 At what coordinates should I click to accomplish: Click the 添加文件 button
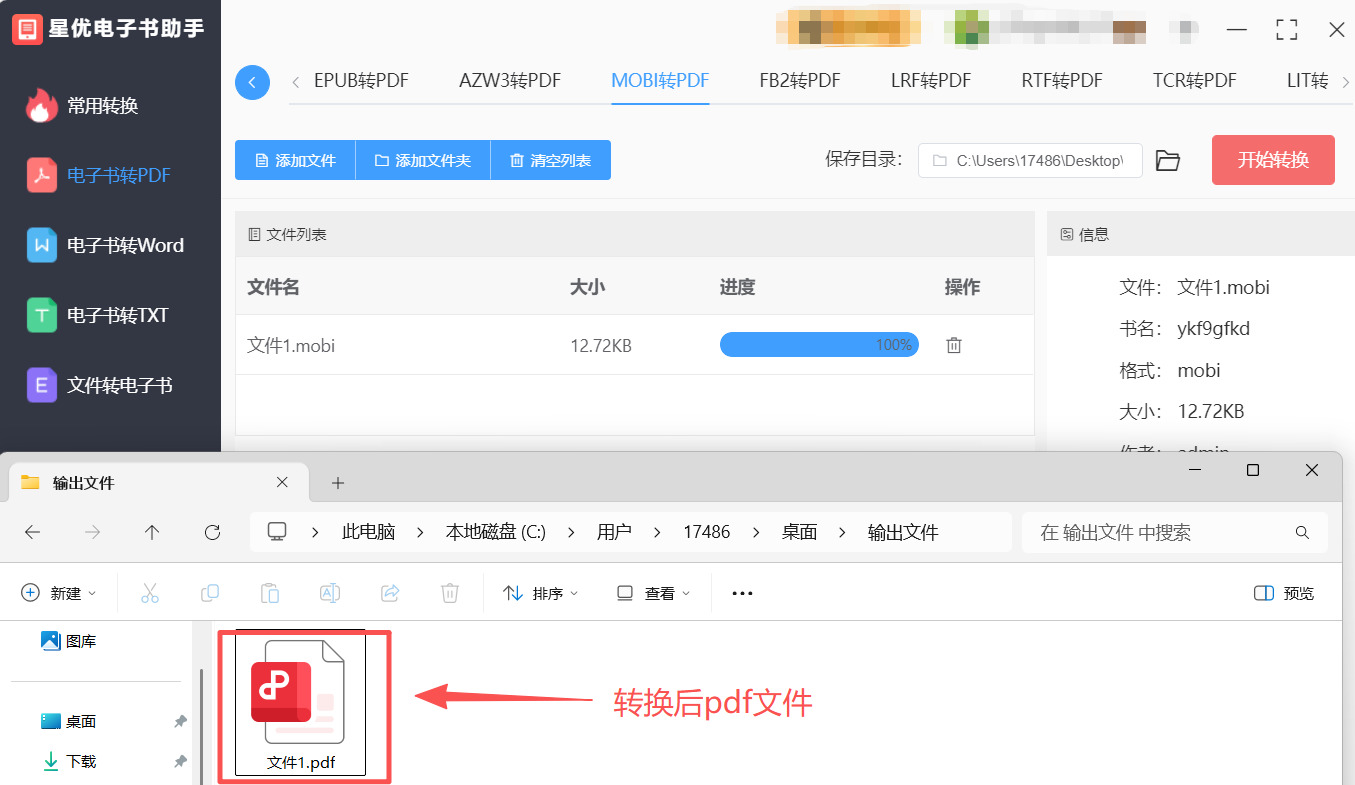coord(295,160)
